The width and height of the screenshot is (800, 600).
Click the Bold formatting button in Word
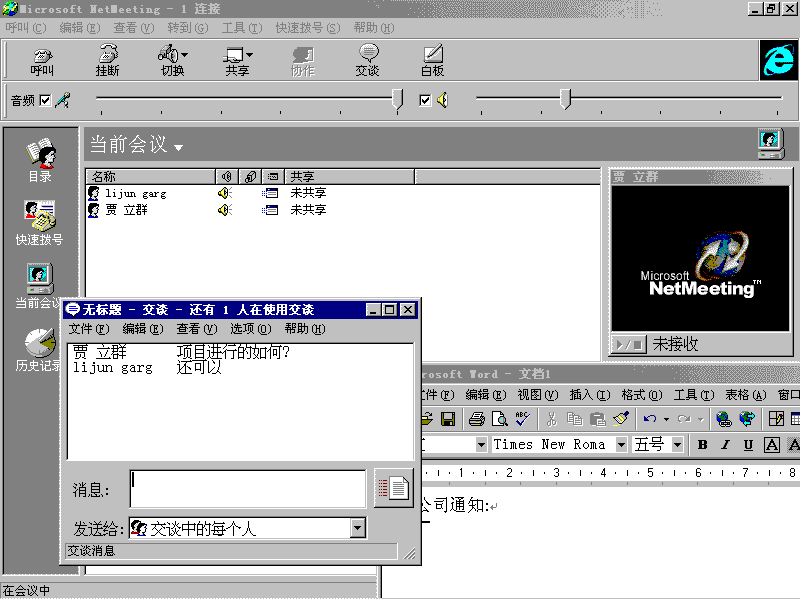[702, 445]
